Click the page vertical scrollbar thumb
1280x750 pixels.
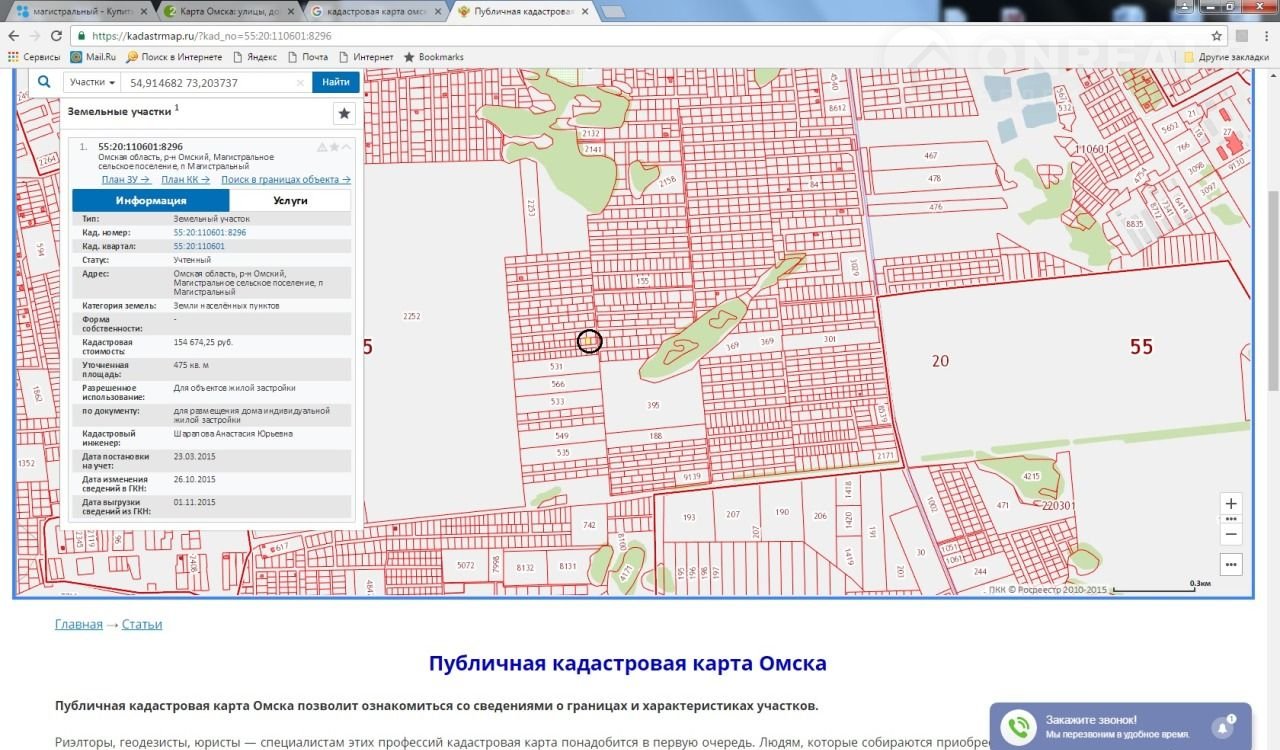[x=1272, y=290]
